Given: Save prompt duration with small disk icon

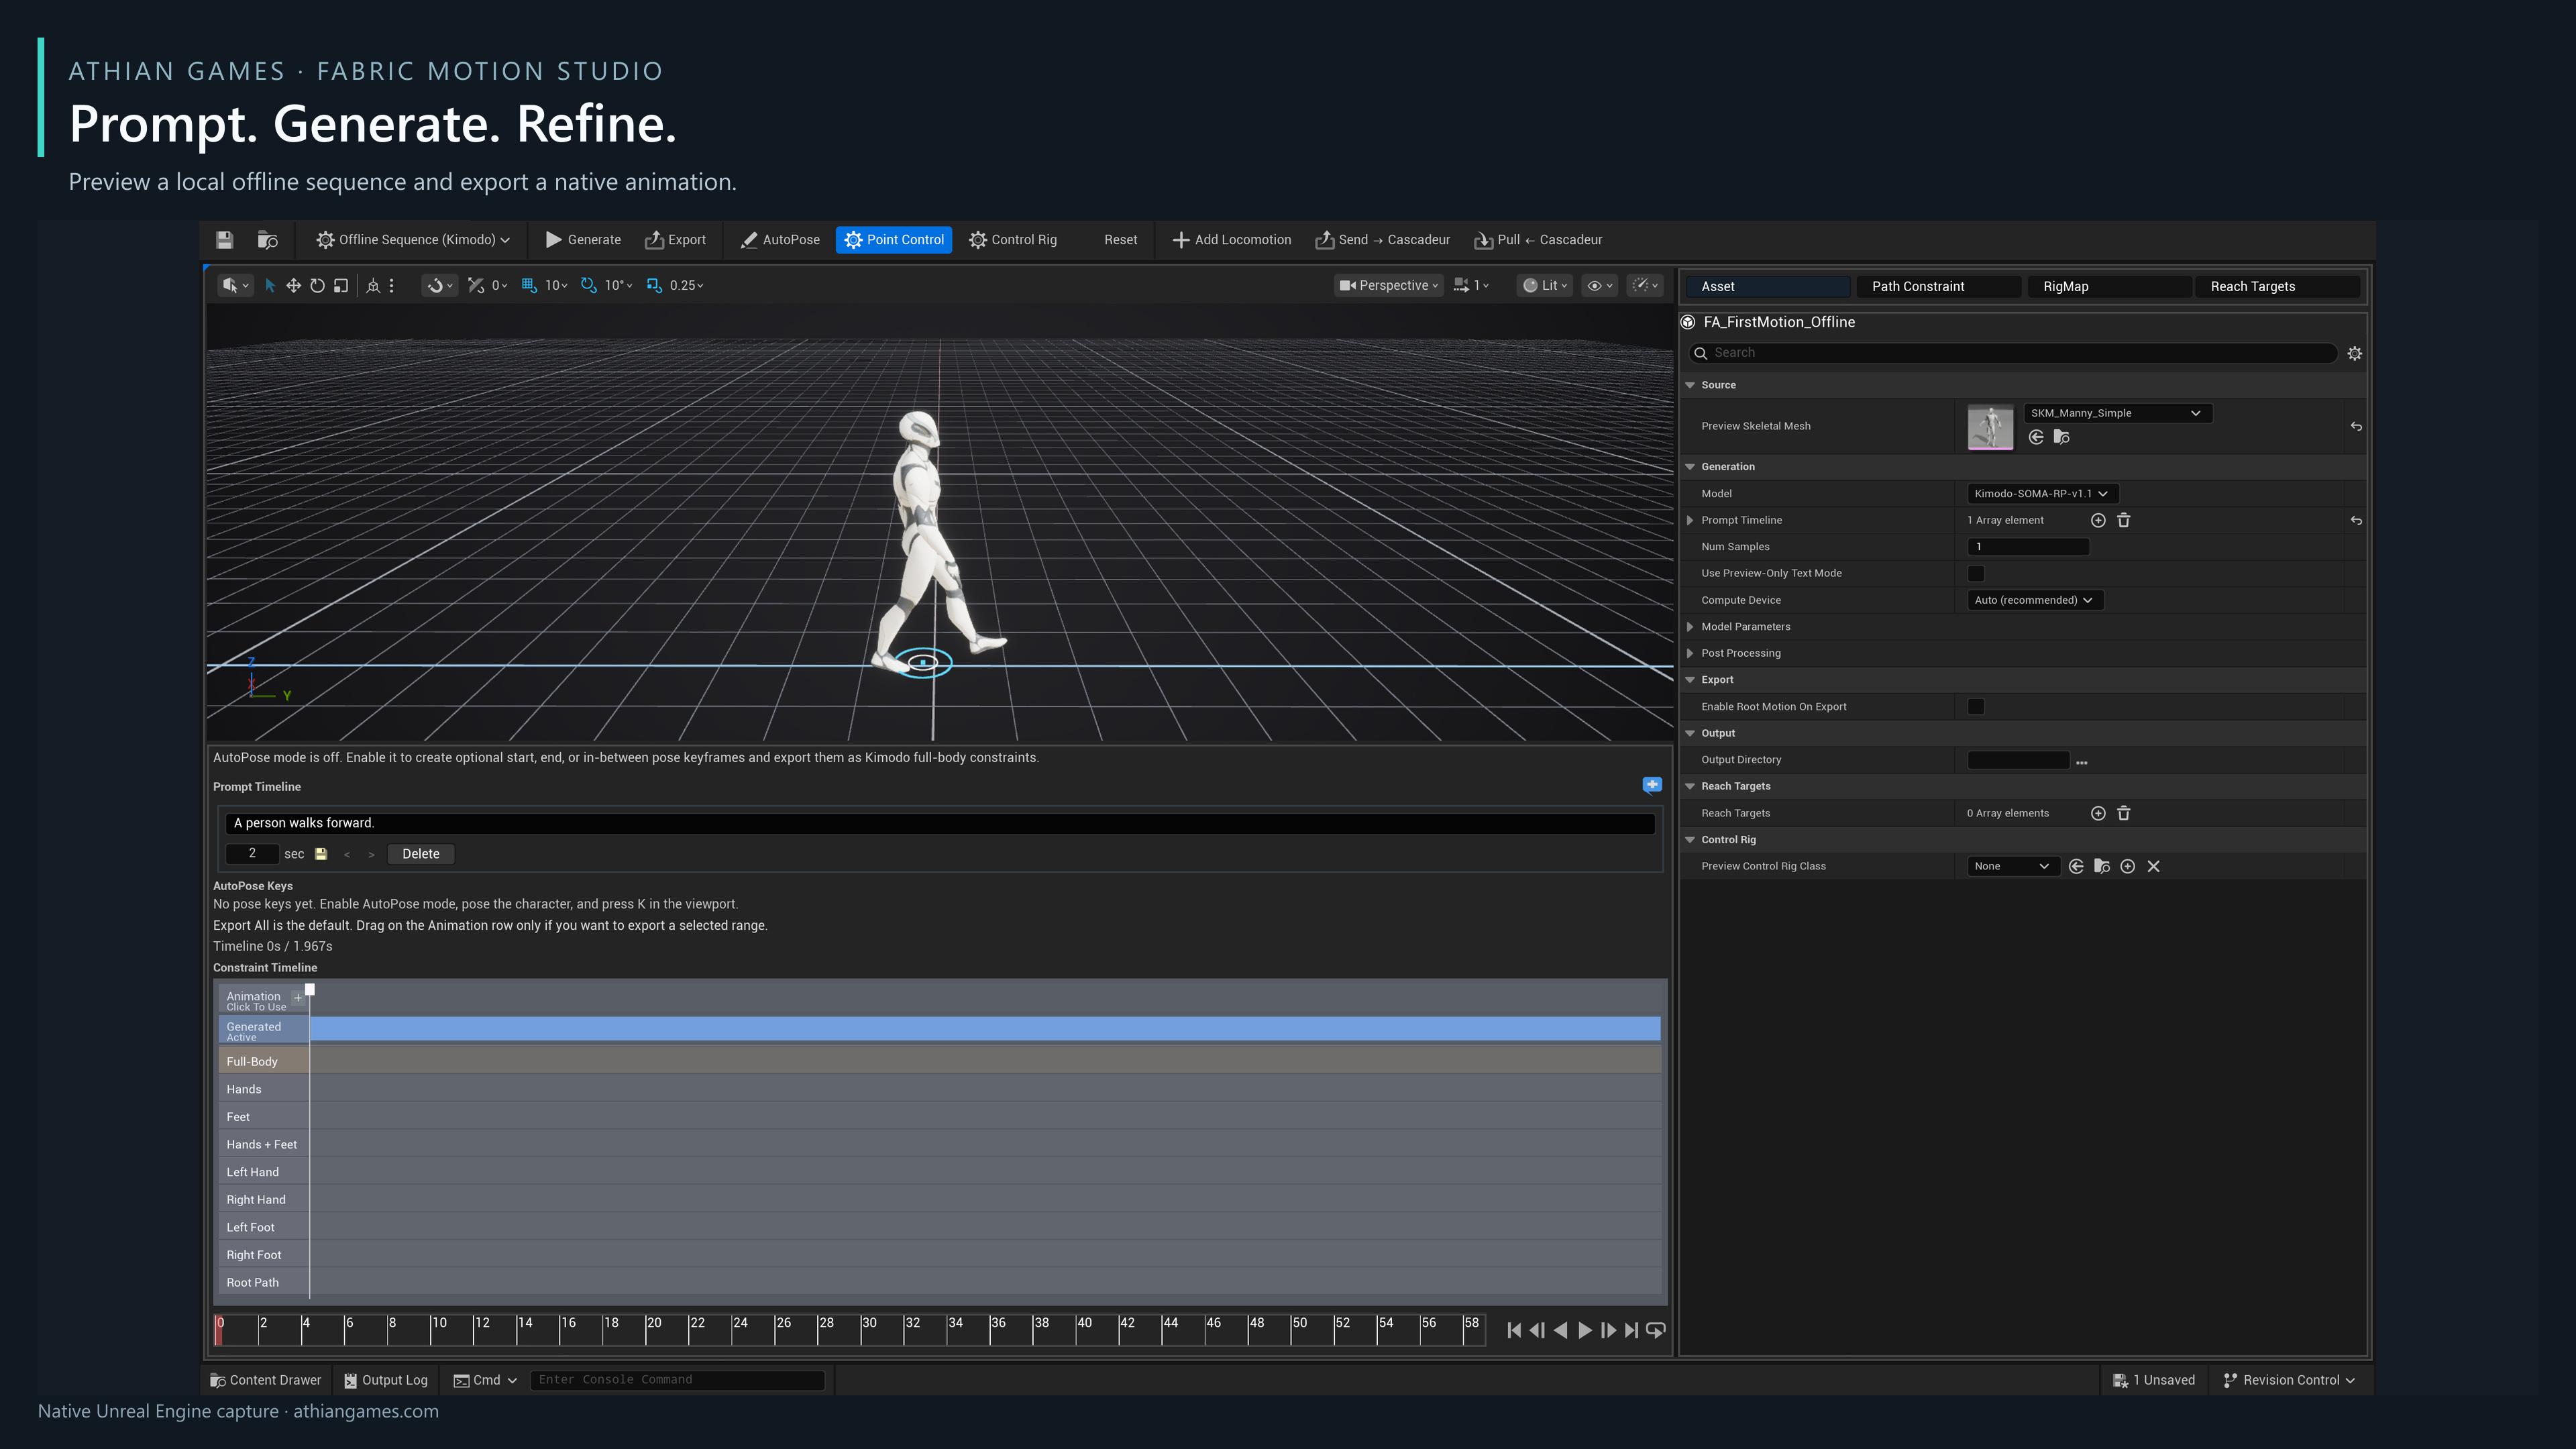Looking at the screenshot, I should 321,854.
